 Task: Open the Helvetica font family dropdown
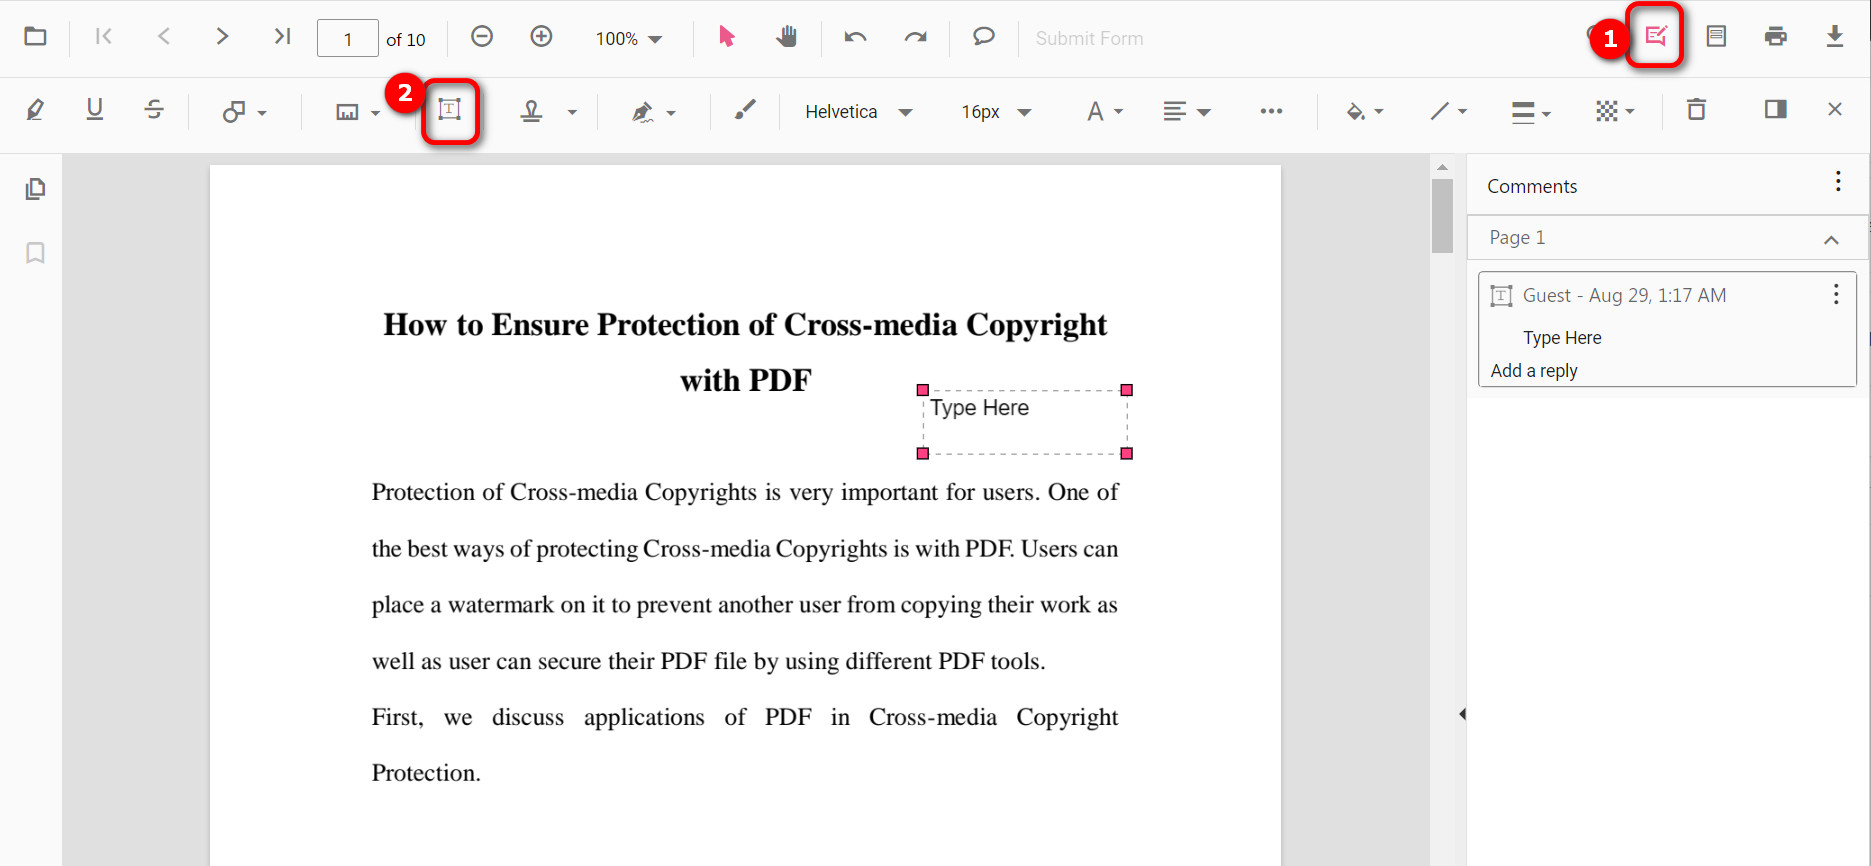859,112
